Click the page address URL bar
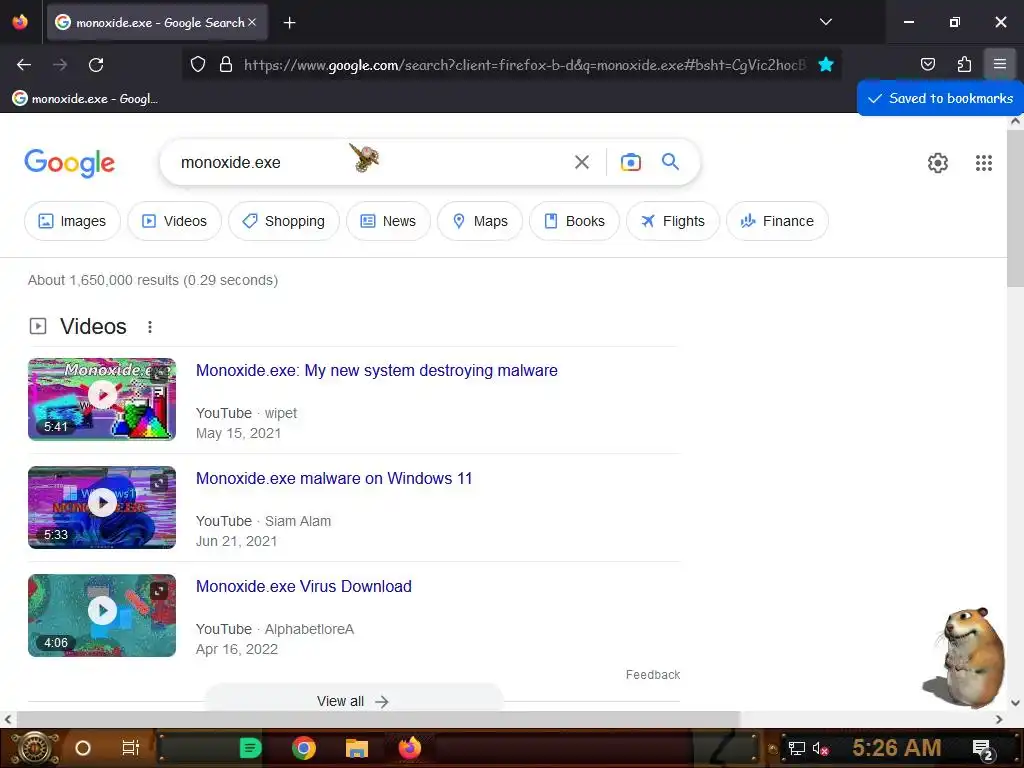 click(x=524, y=65)
